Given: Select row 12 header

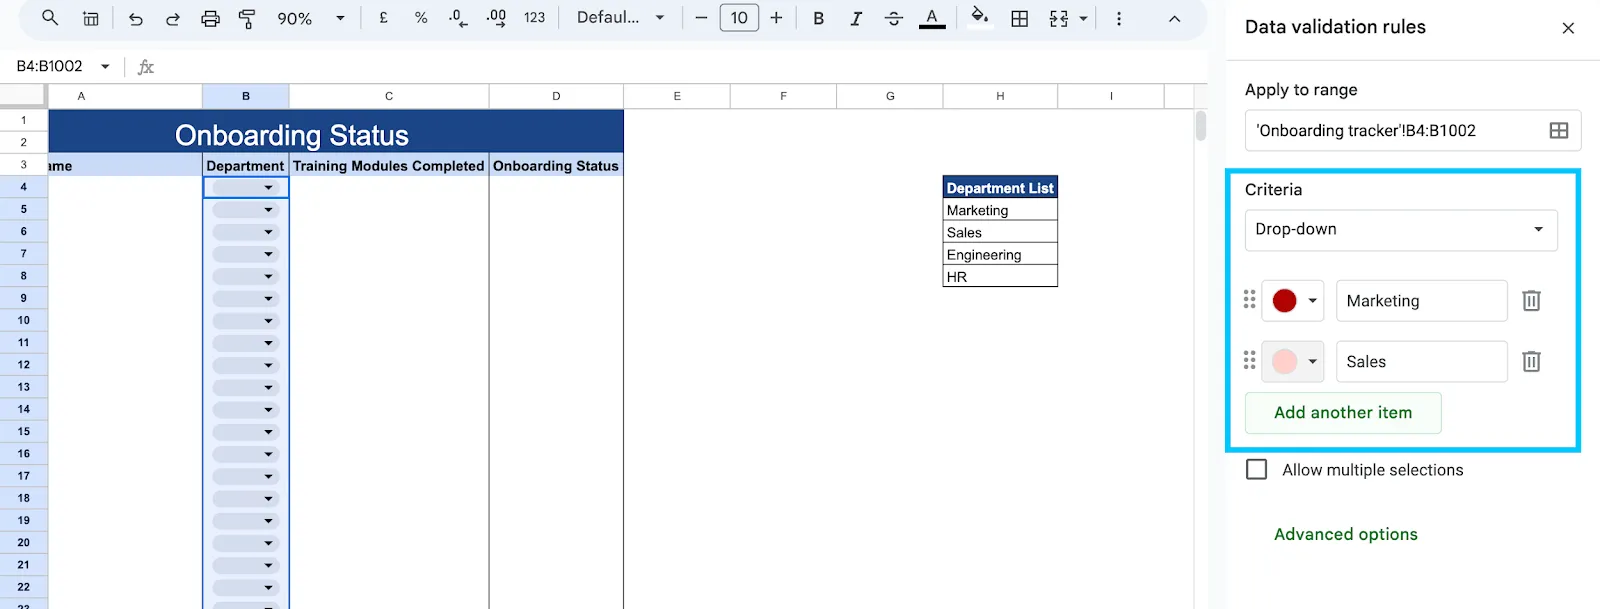Looking at the screenshot, I should point(24,365).
